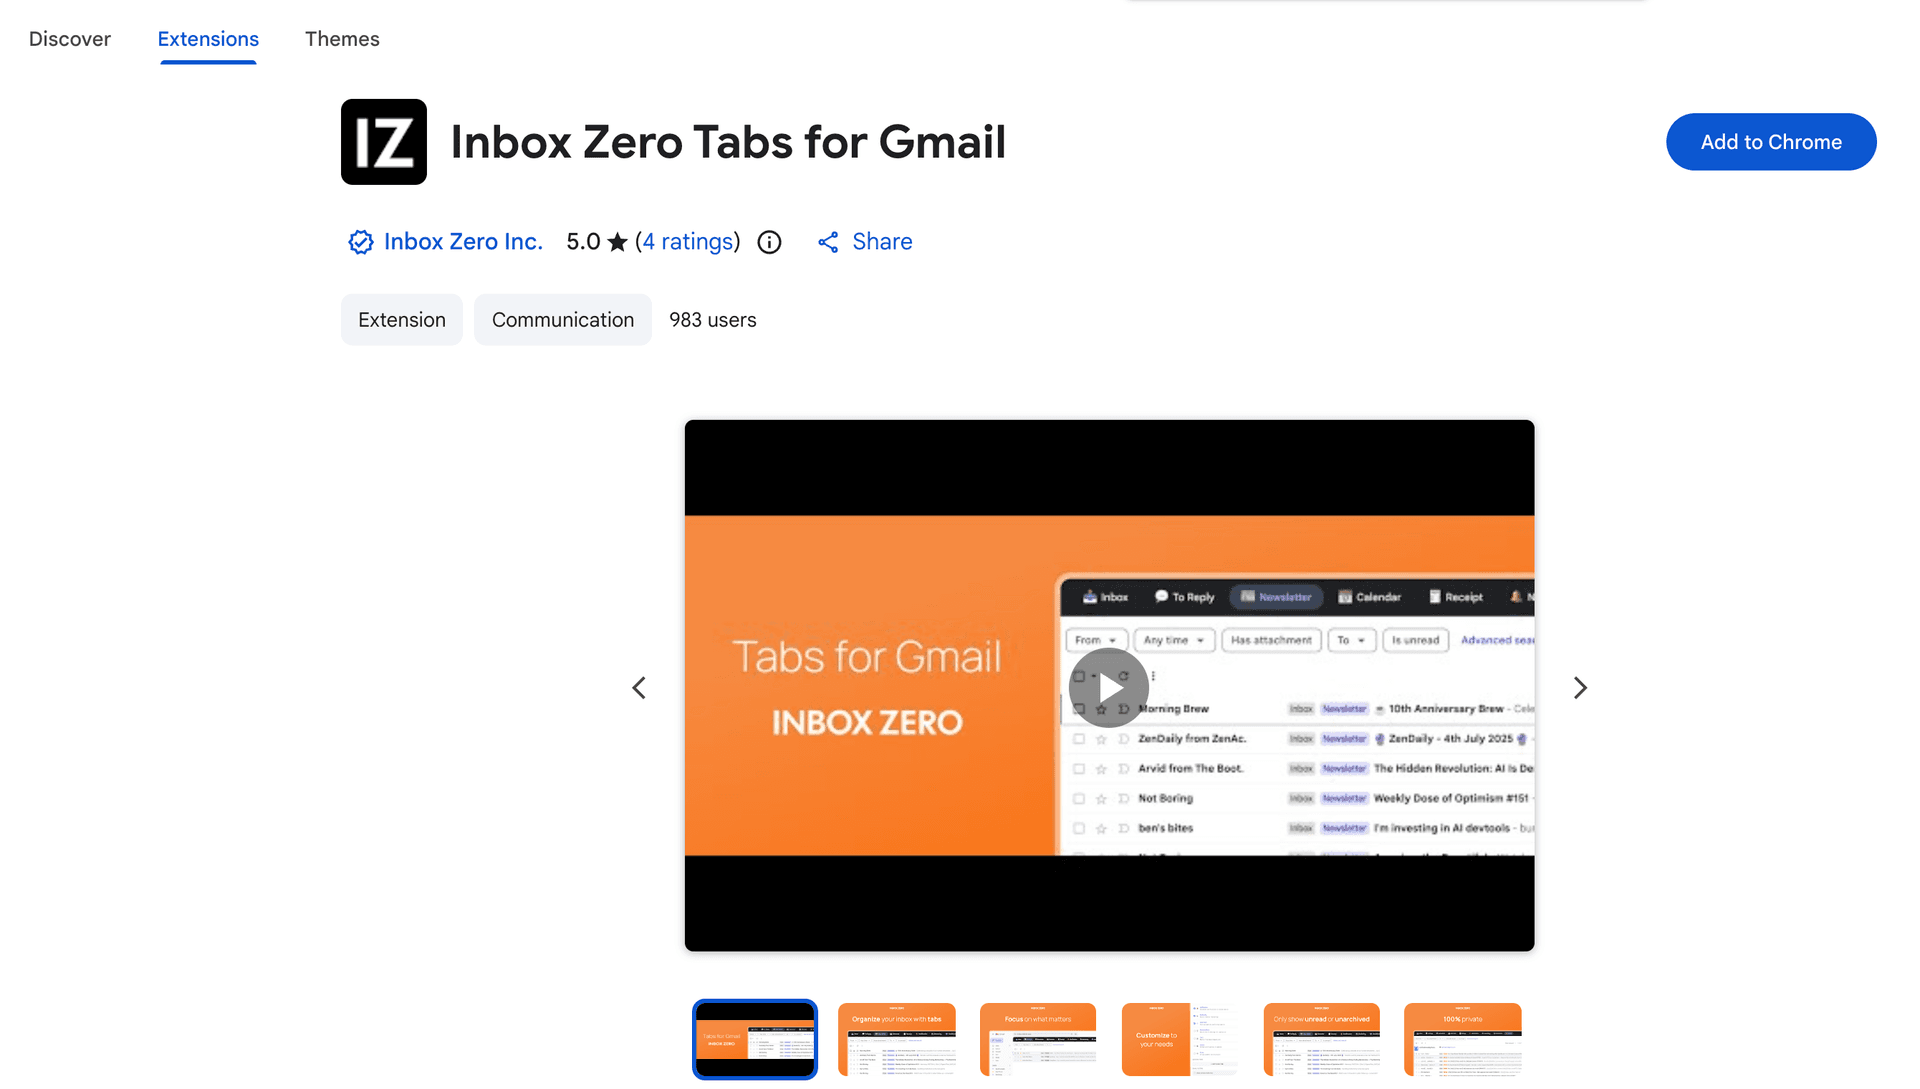The image size is (1920, 1089).
Task: Check the checkbox beside the ZenDaily email
Action: pos(1079,739)
